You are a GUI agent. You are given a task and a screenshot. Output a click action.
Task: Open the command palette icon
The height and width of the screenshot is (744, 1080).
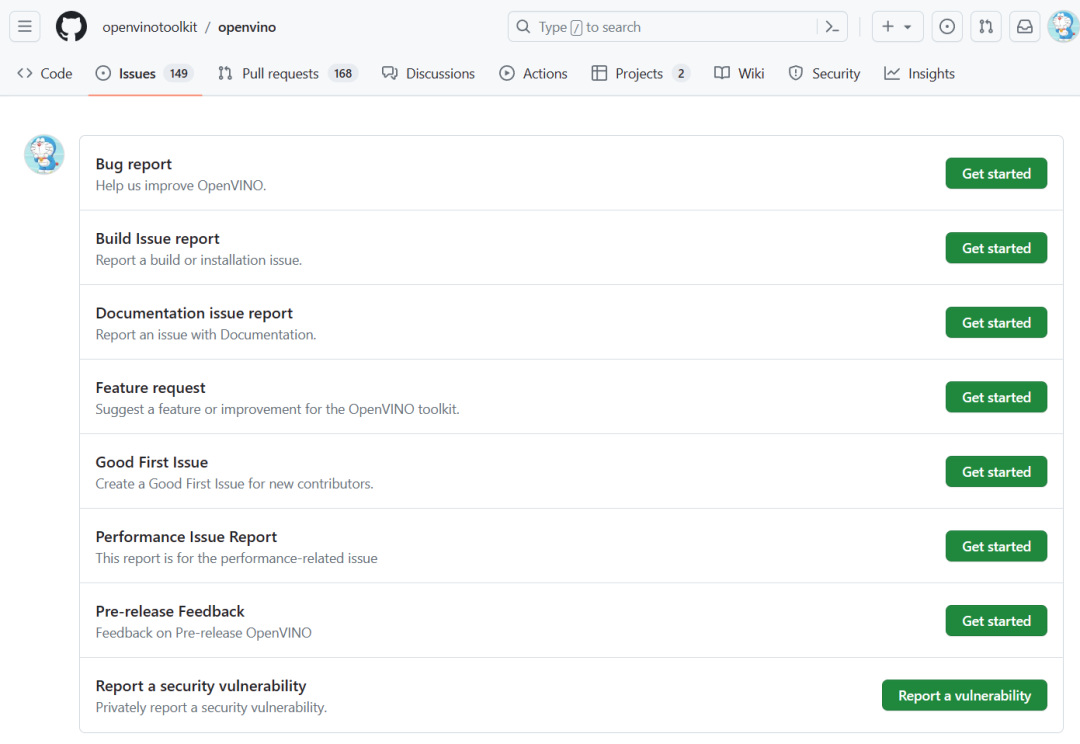tap(832, 27)
